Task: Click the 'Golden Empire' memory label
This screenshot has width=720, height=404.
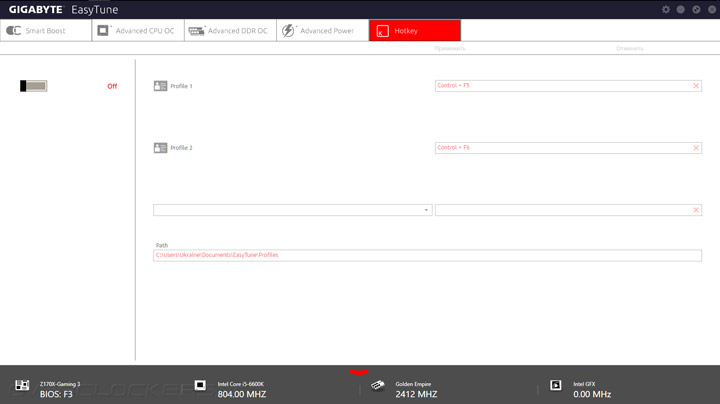Action: (413, 384)
